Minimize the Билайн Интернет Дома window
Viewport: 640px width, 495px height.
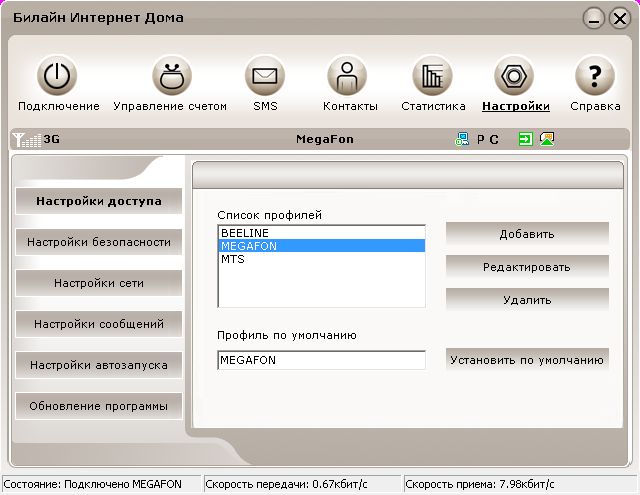pos(593,18)
